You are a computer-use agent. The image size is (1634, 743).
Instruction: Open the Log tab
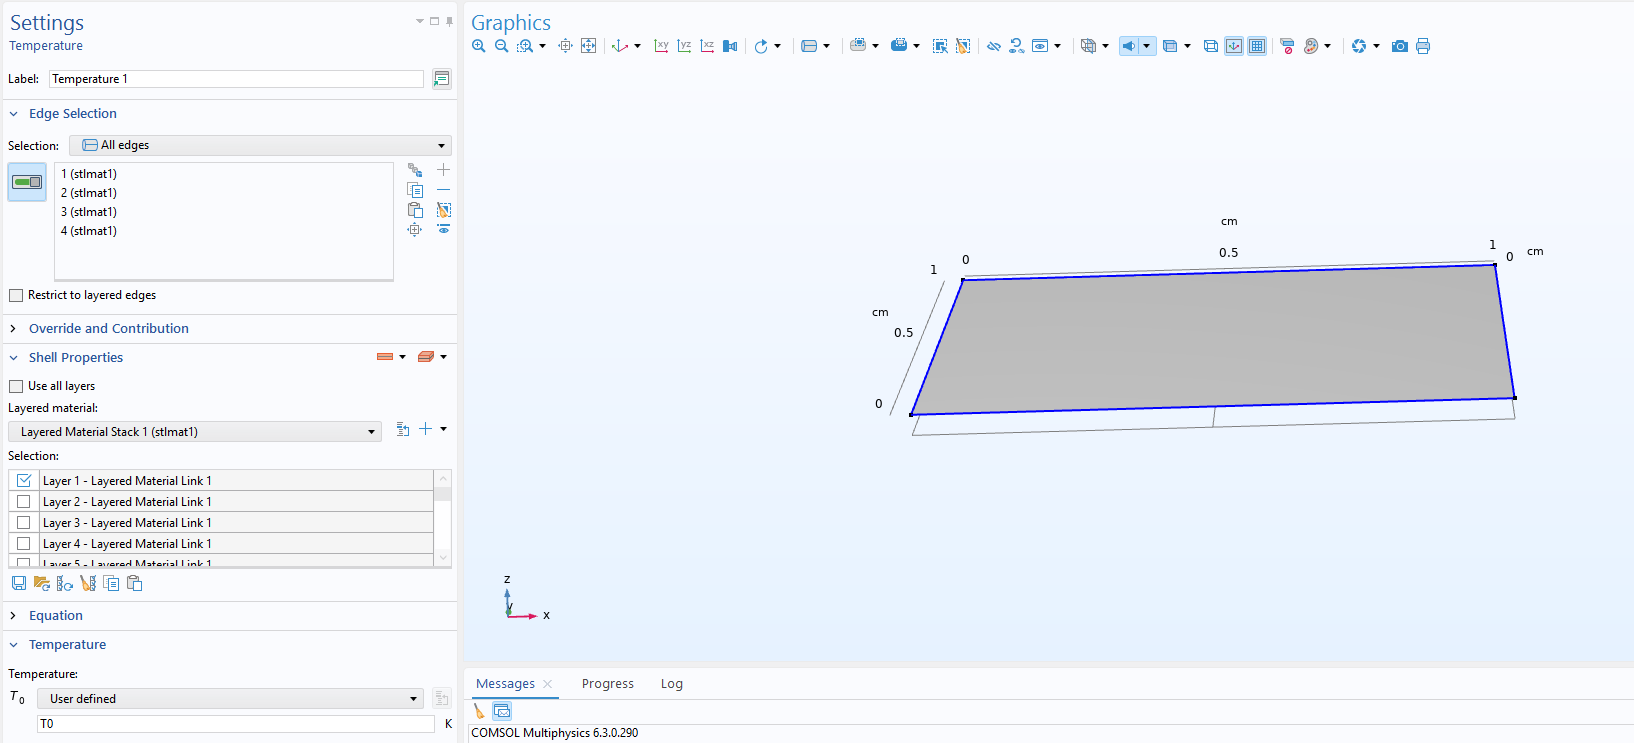(671, 684)
